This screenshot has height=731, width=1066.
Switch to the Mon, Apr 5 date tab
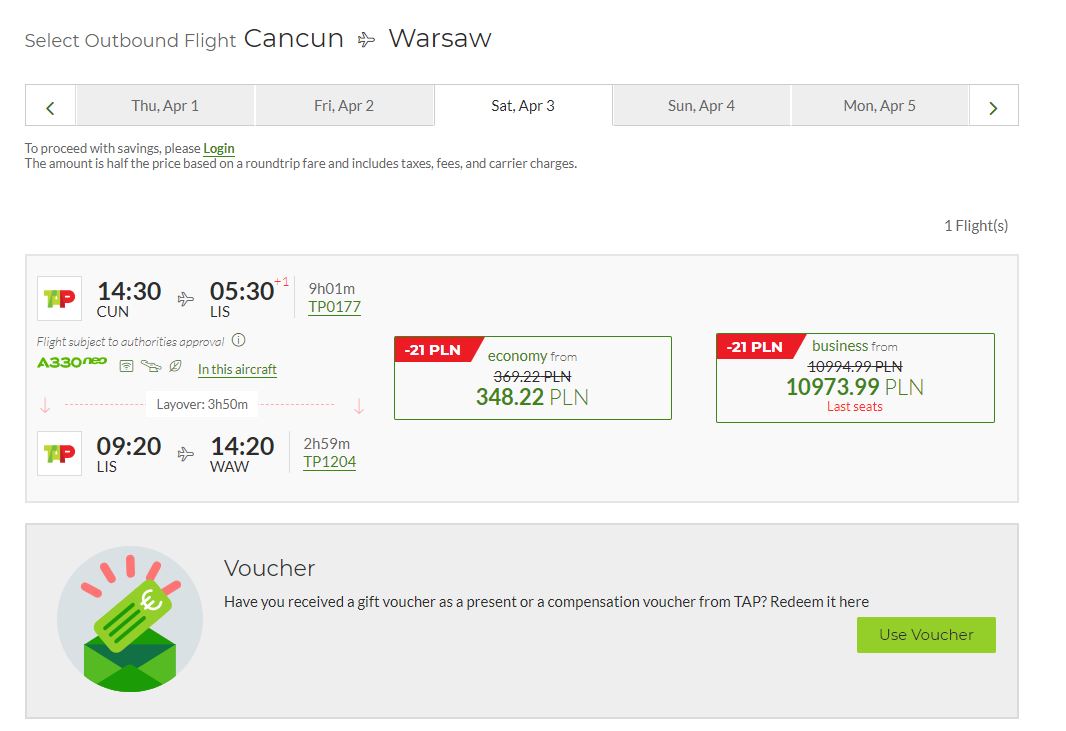[880, 106]
